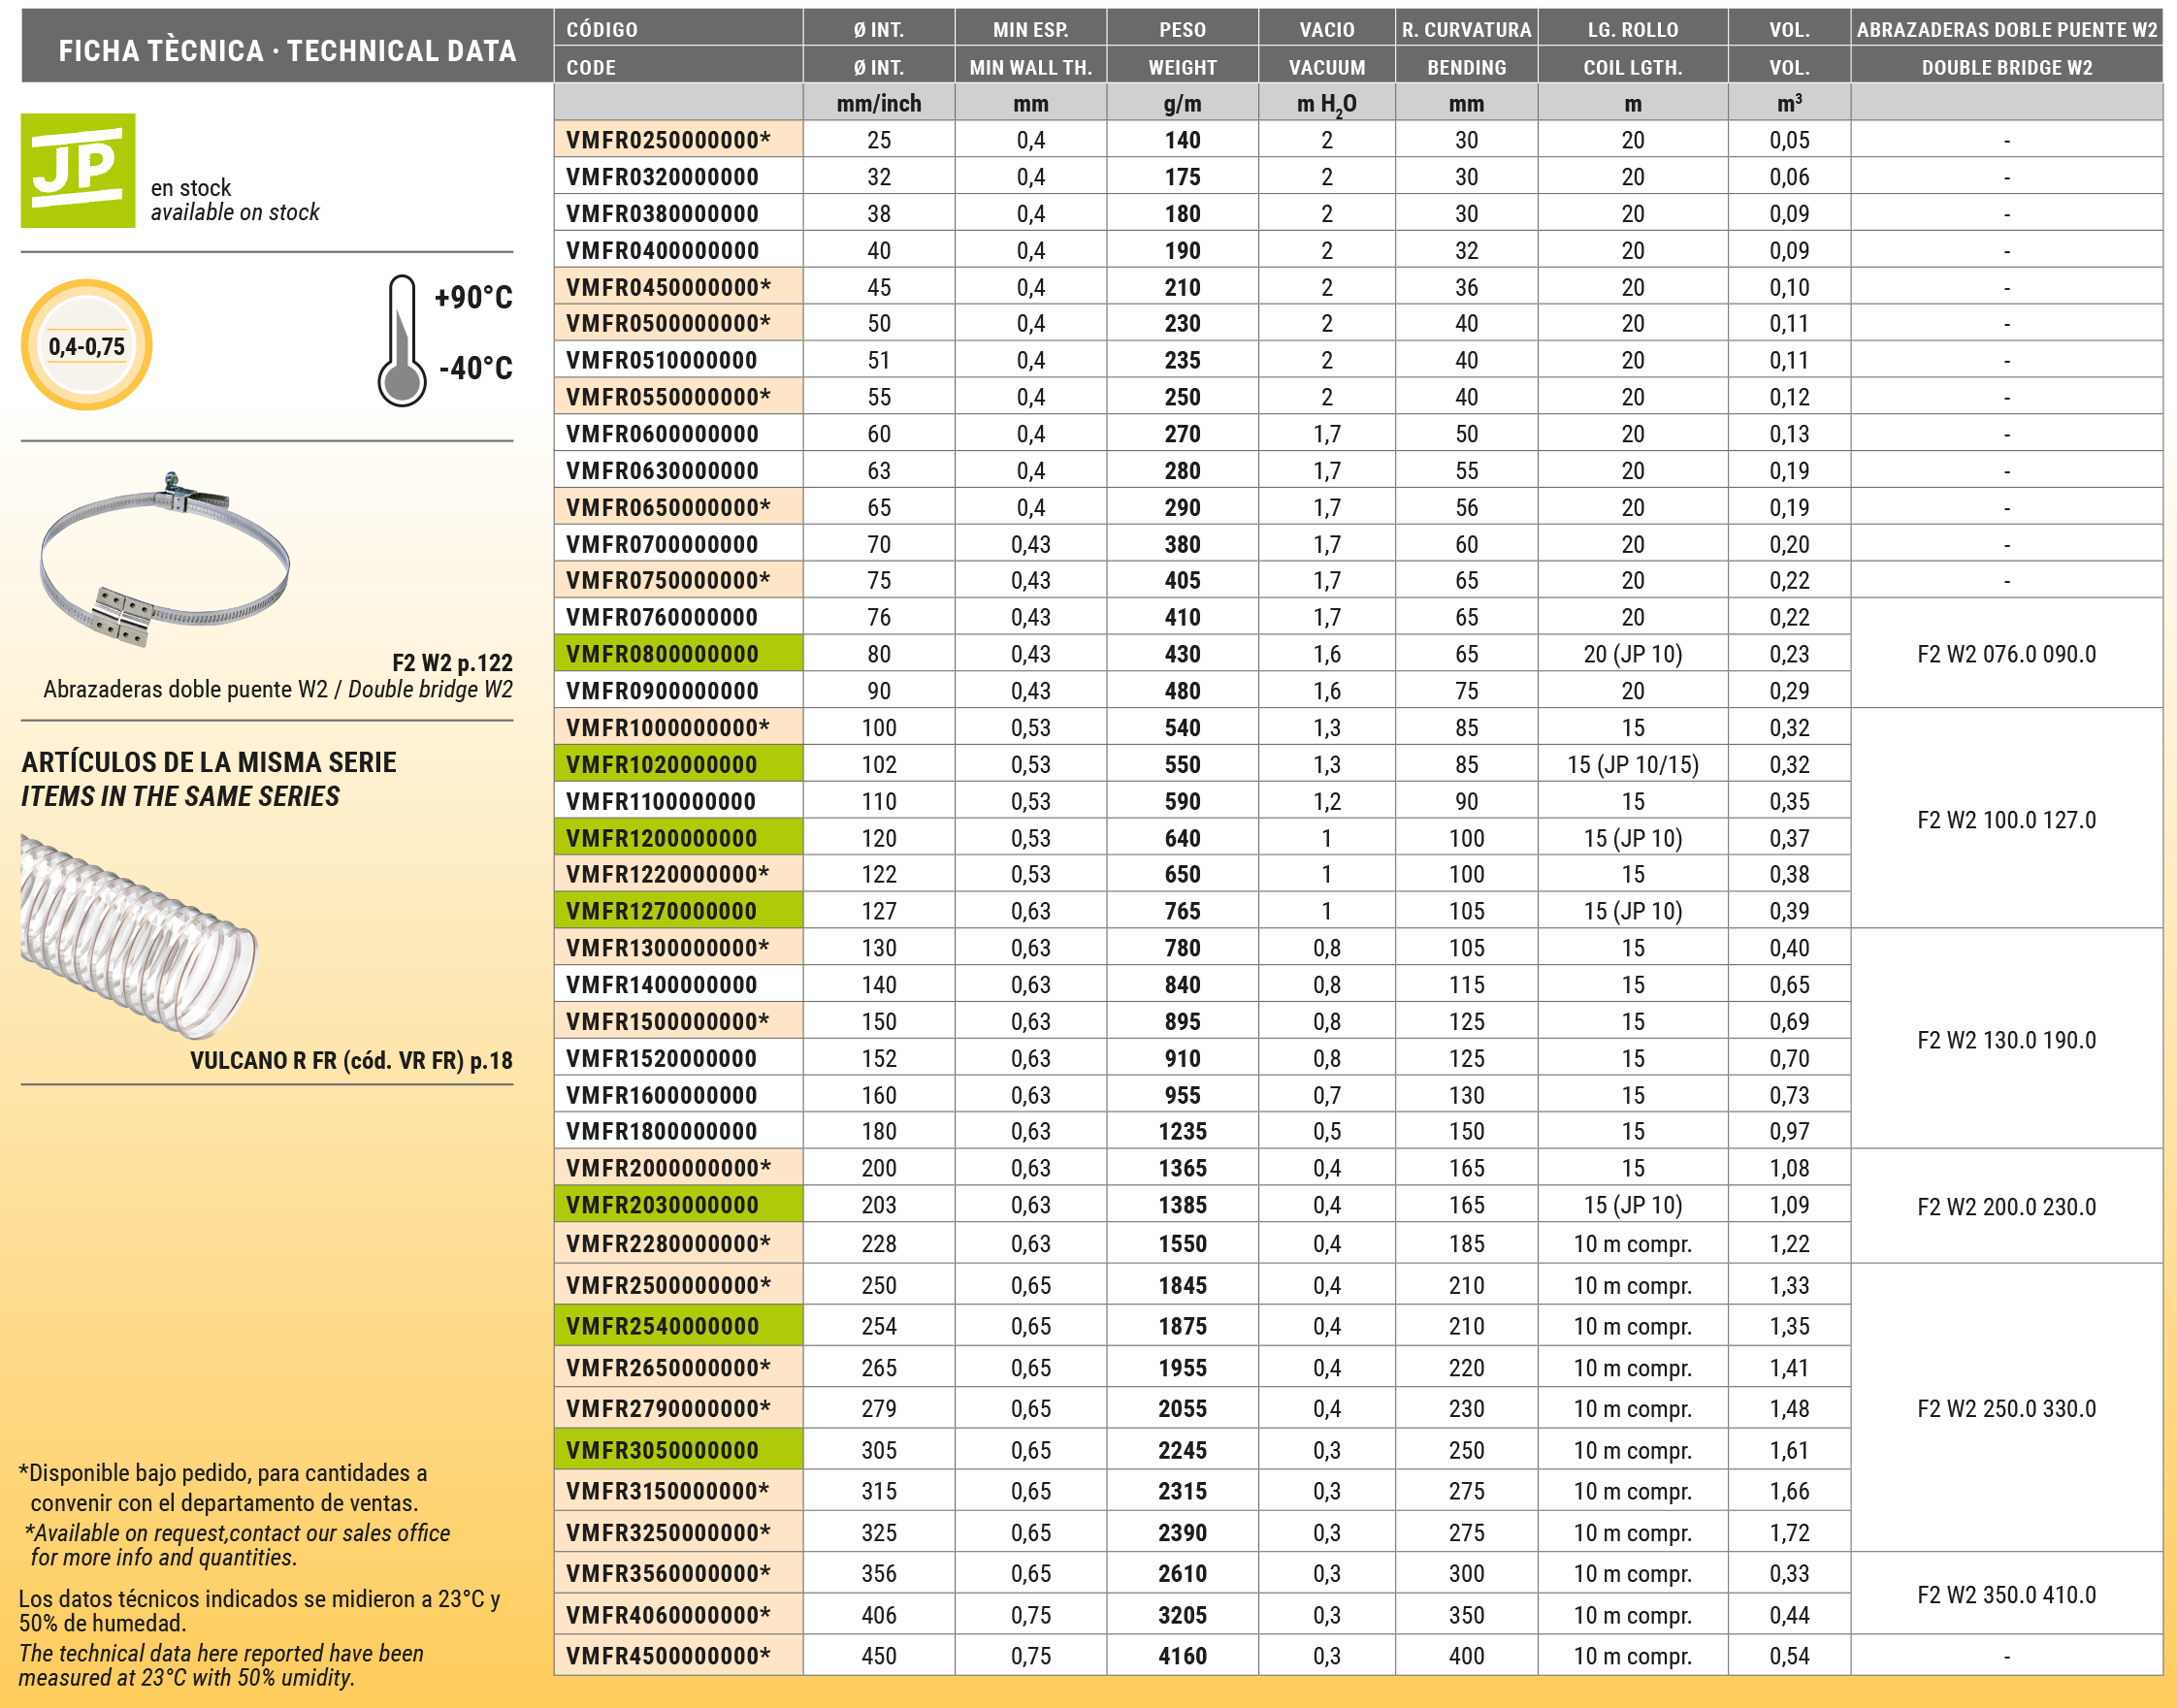
Task: Click the PESO WEIGHT column header
Action: click(x=1182, y=47)
